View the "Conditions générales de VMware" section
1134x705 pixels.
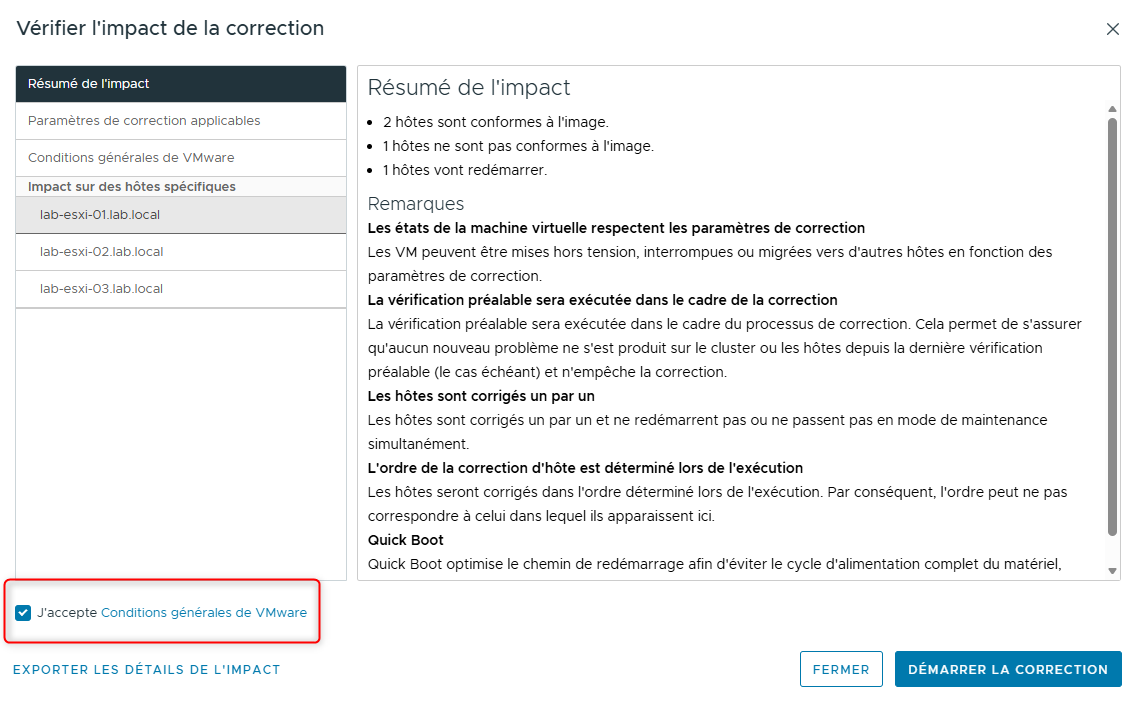pyautogui.click(x=130, y=156)
